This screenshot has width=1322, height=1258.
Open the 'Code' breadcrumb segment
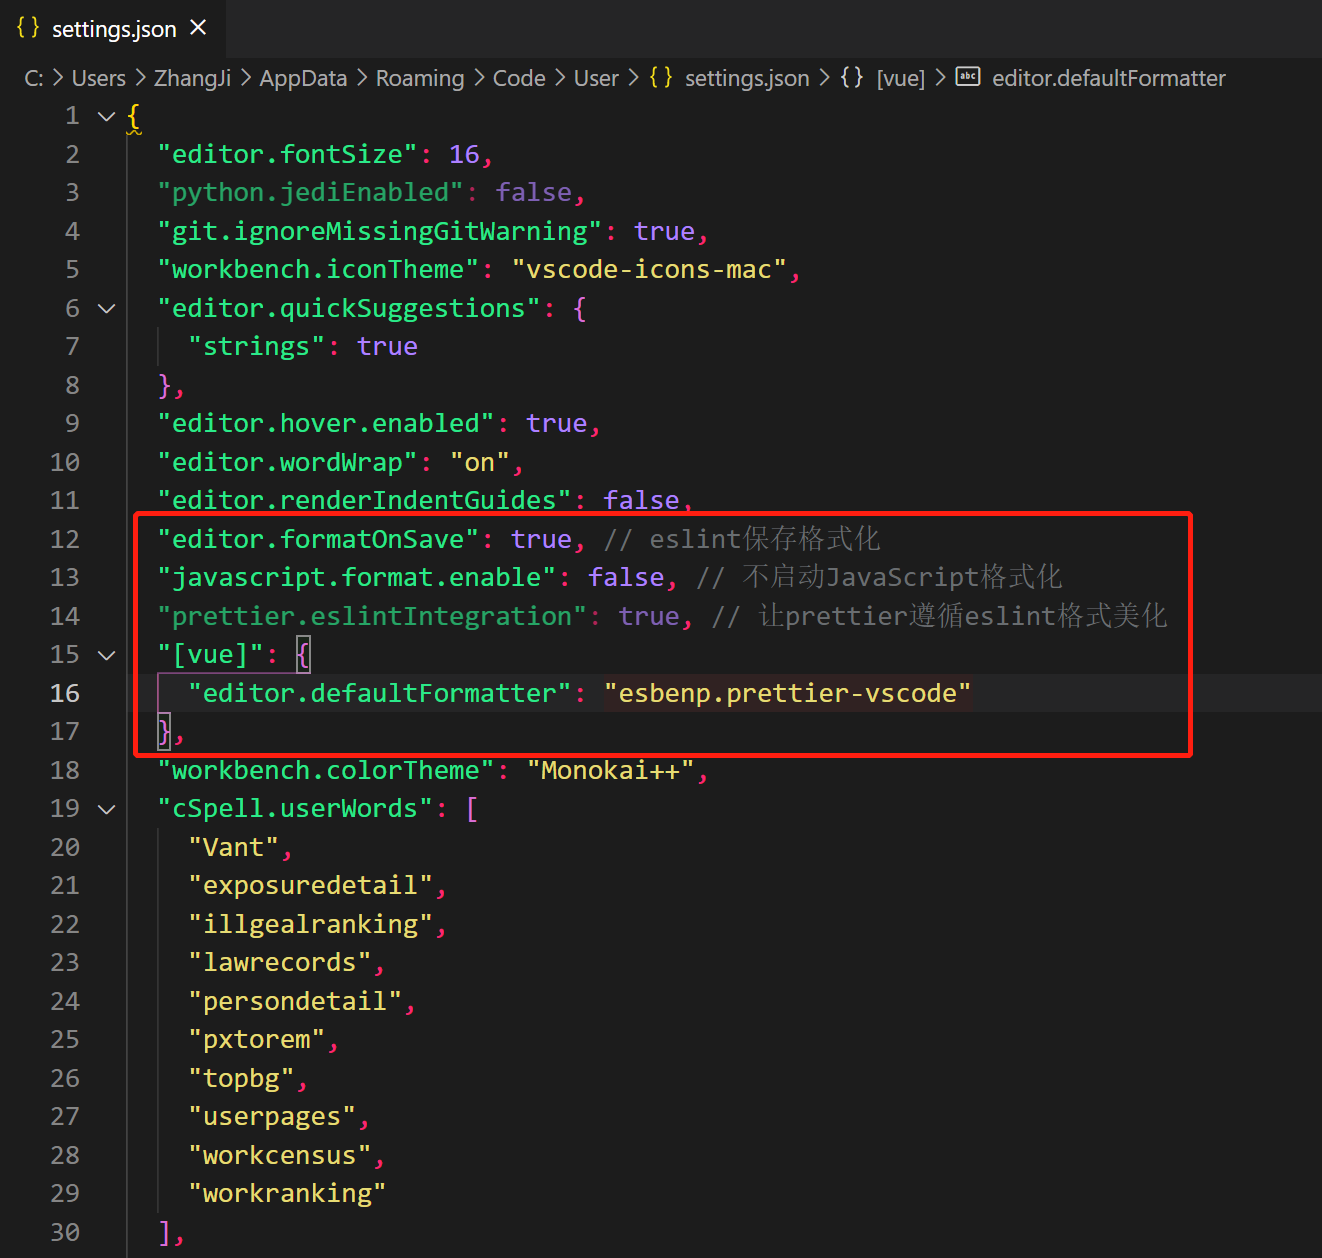pyautogui.click(x=519, y=78)
